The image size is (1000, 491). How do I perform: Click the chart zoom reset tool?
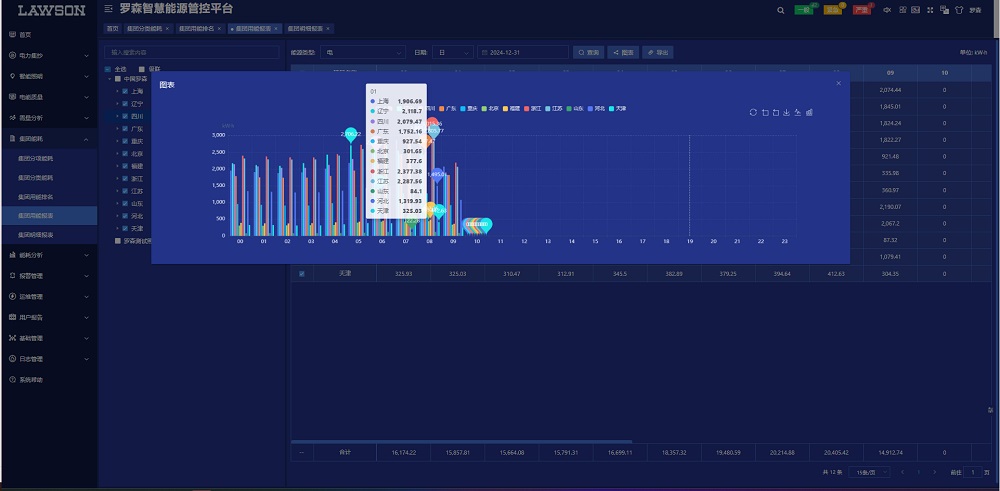776,112
